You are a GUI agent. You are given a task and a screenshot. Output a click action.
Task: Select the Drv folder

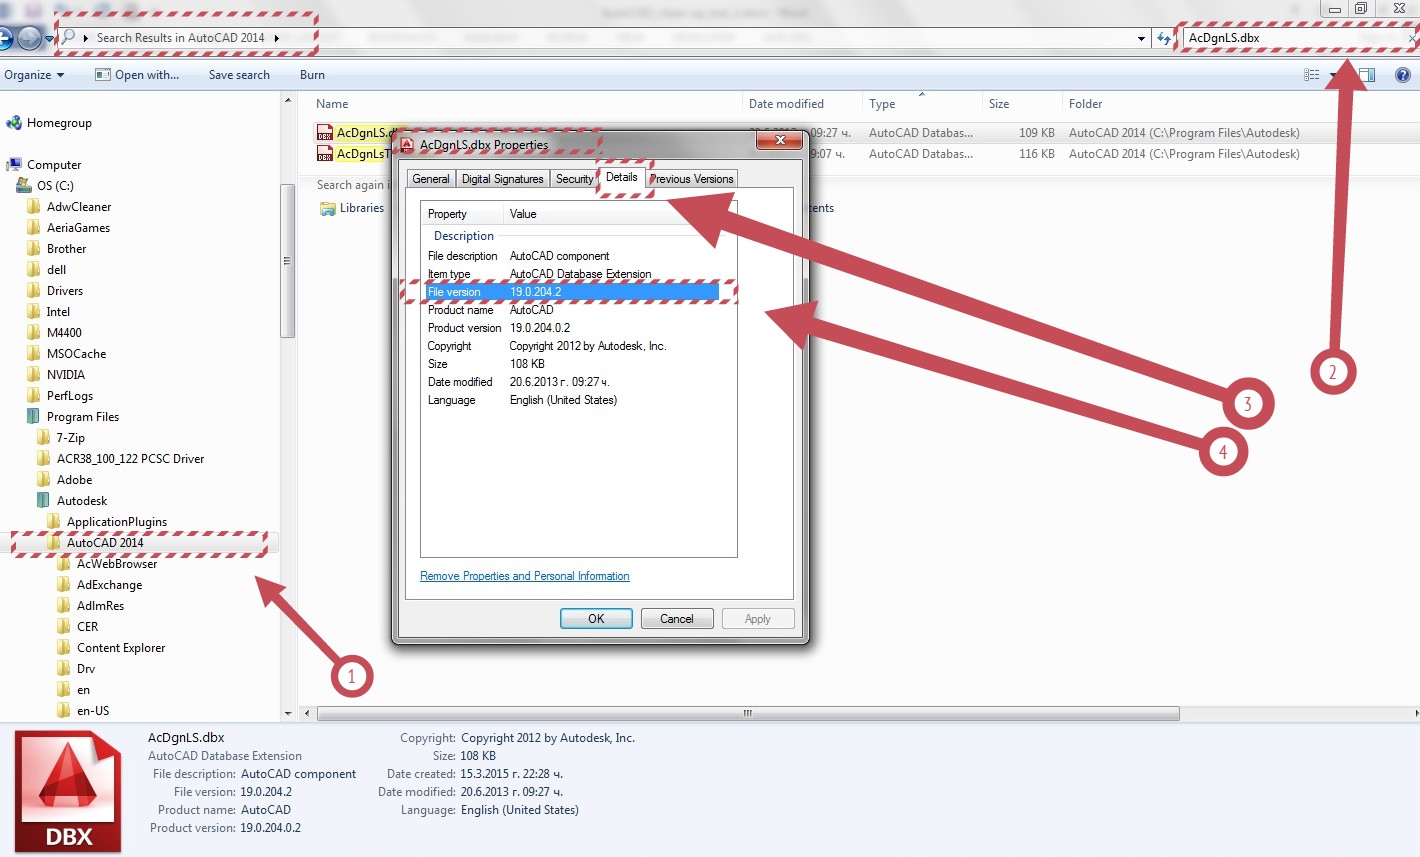click(x=76, y=669)
